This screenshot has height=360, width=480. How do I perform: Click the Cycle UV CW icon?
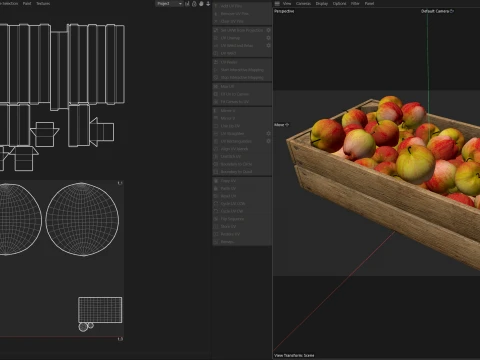(216, 211)
